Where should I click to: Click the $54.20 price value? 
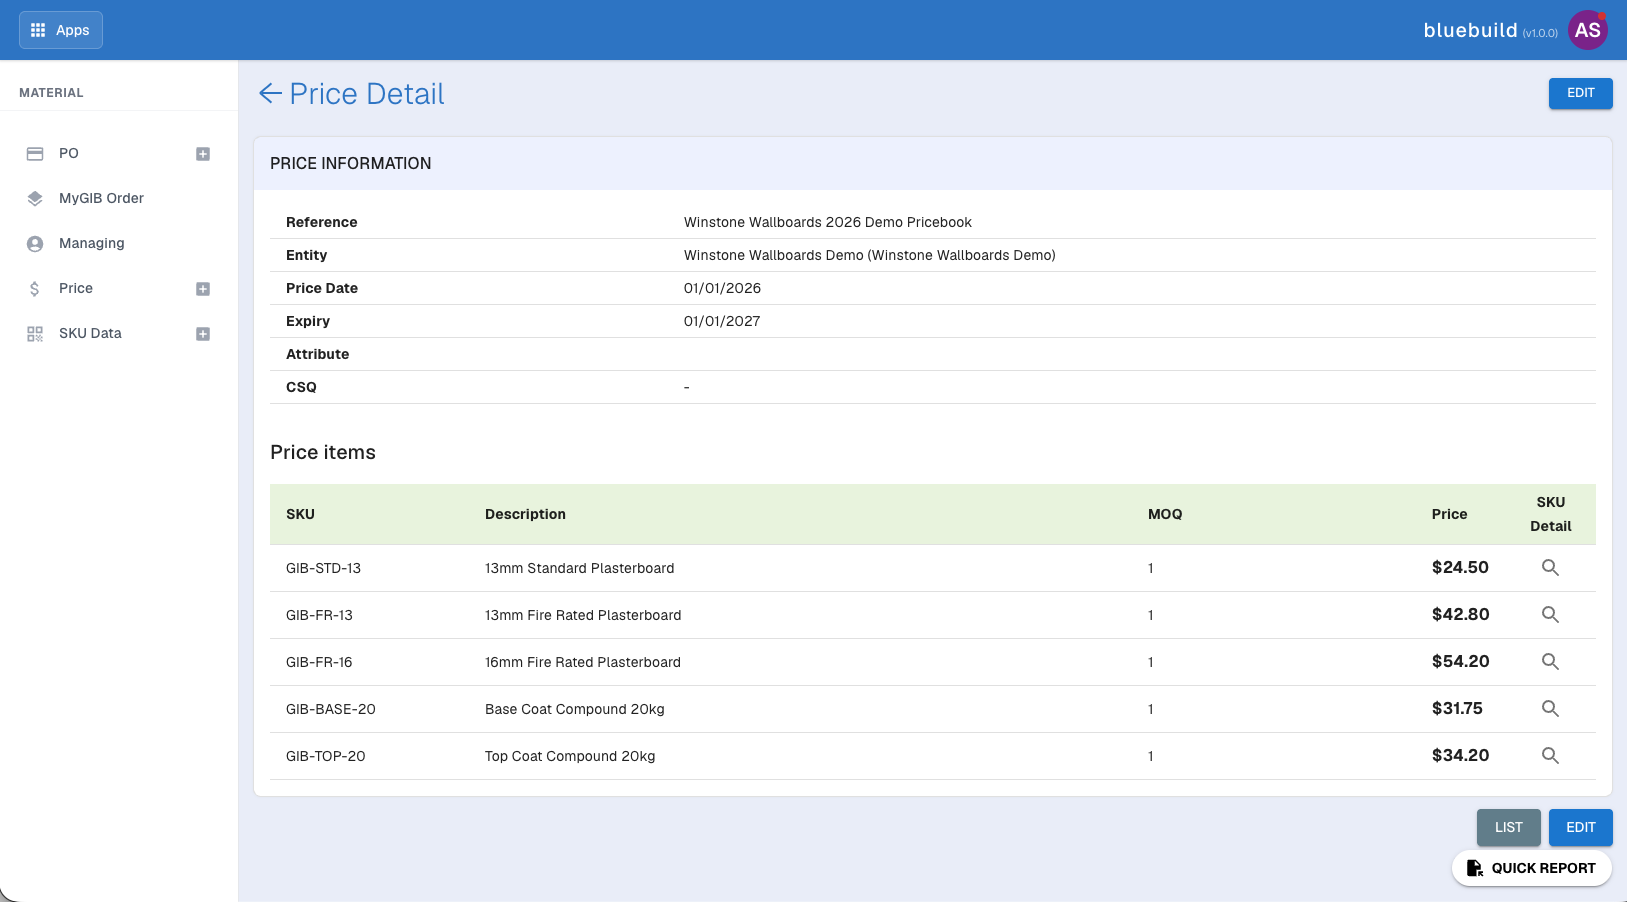point(1460,661)
